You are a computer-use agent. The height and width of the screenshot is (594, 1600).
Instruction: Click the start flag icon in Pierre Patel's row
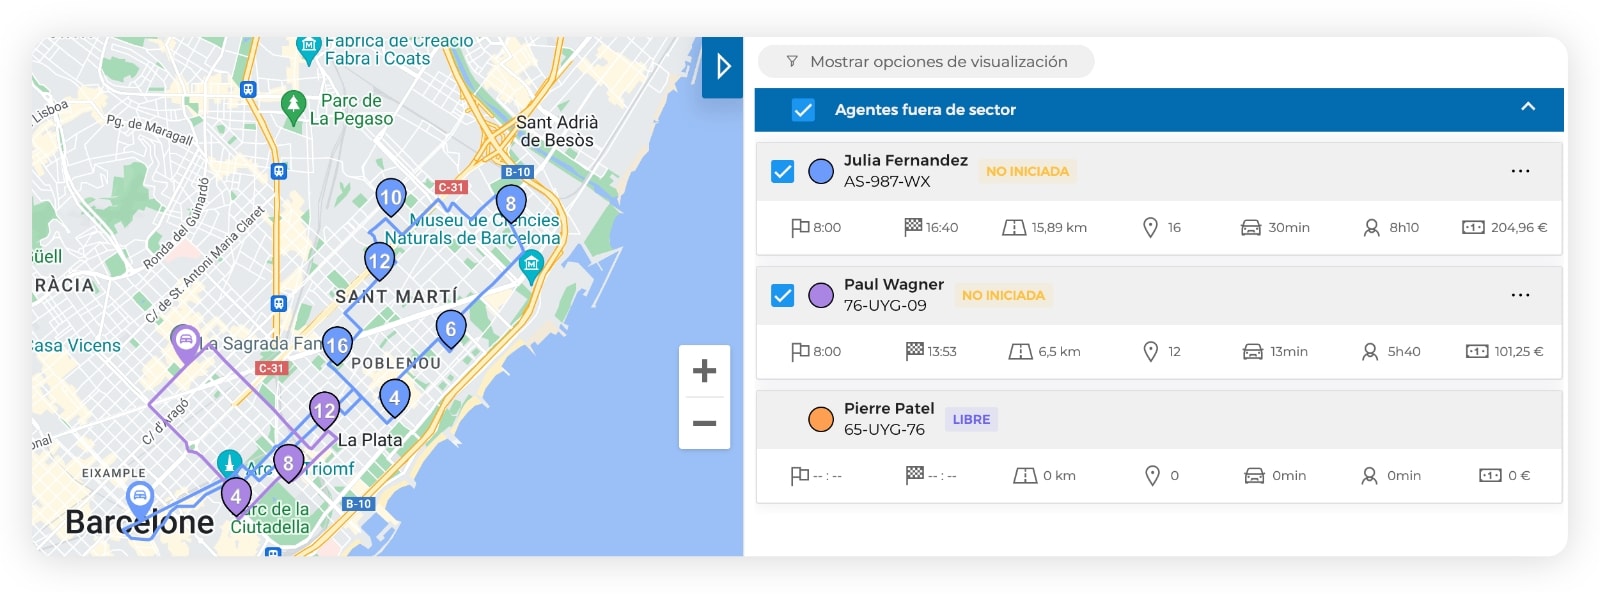(x=800, y=476)
